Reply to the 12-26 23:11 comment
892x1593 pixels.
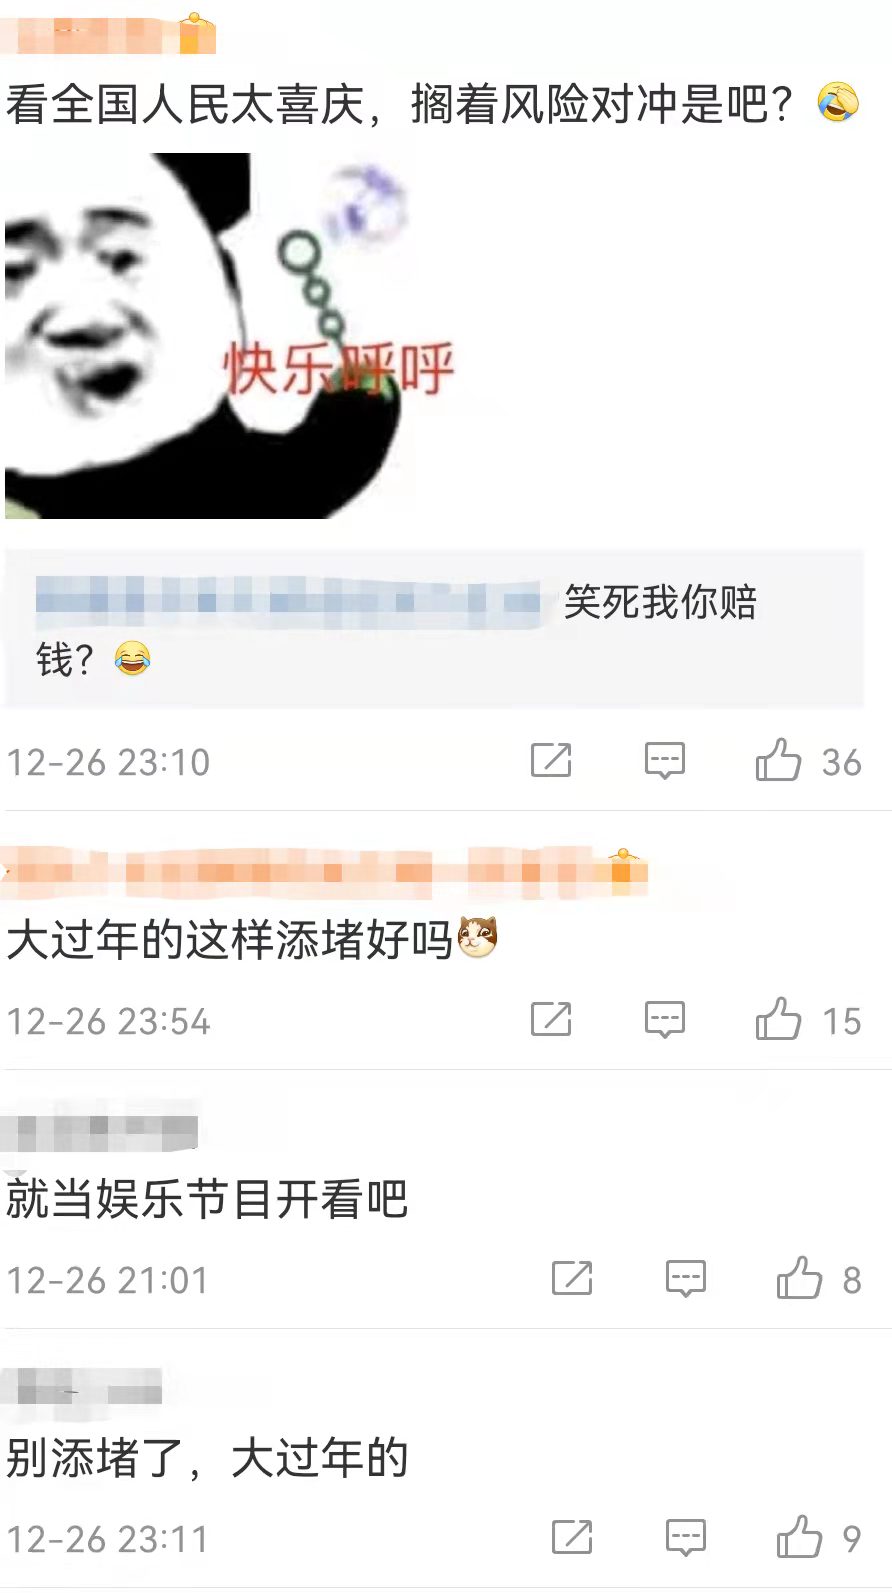(686, 1537)
